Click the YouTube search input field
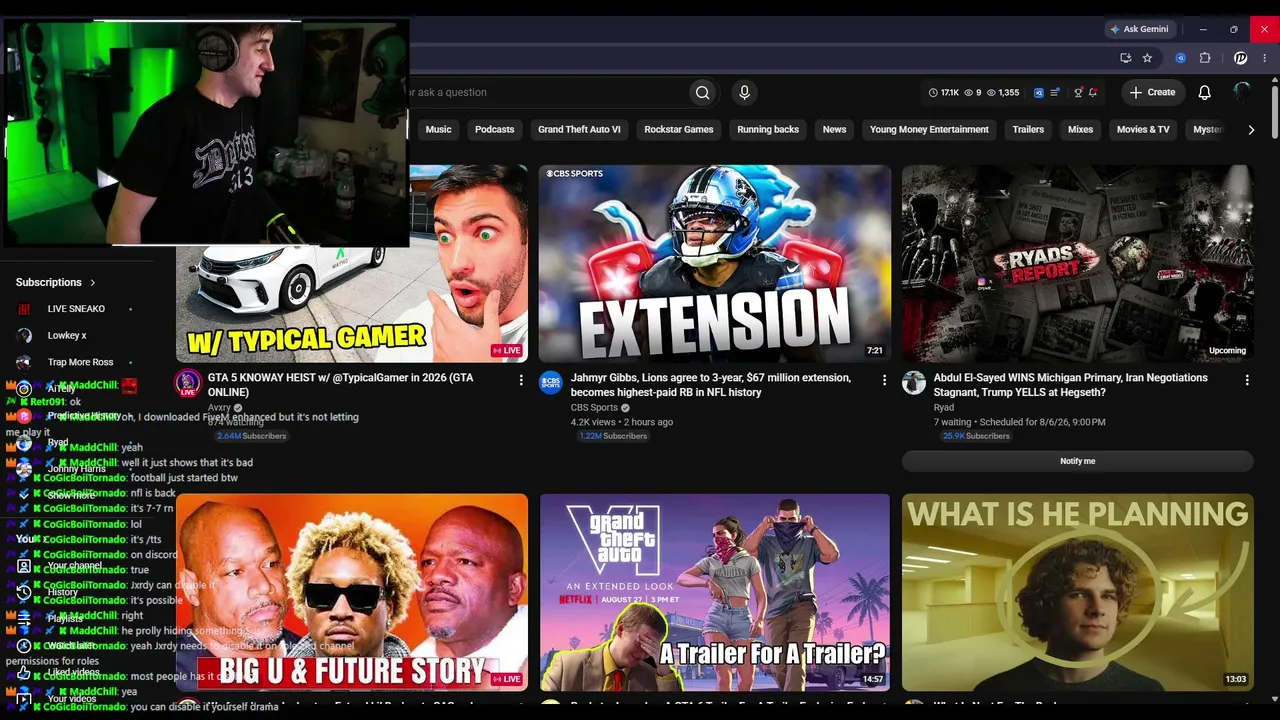 (545, 92)
